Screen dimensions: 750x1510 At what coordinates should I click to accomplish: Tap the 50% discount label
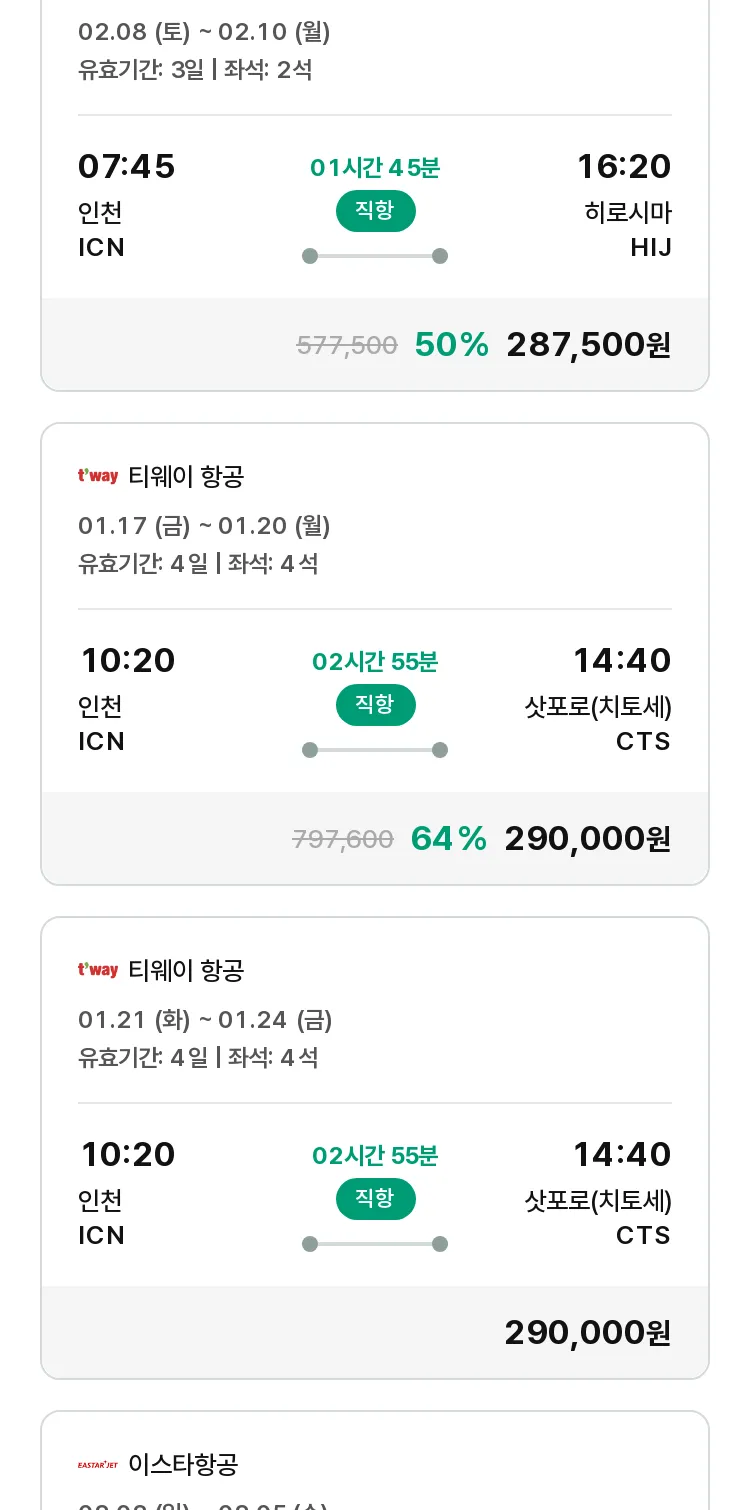[x=452, y=345]
